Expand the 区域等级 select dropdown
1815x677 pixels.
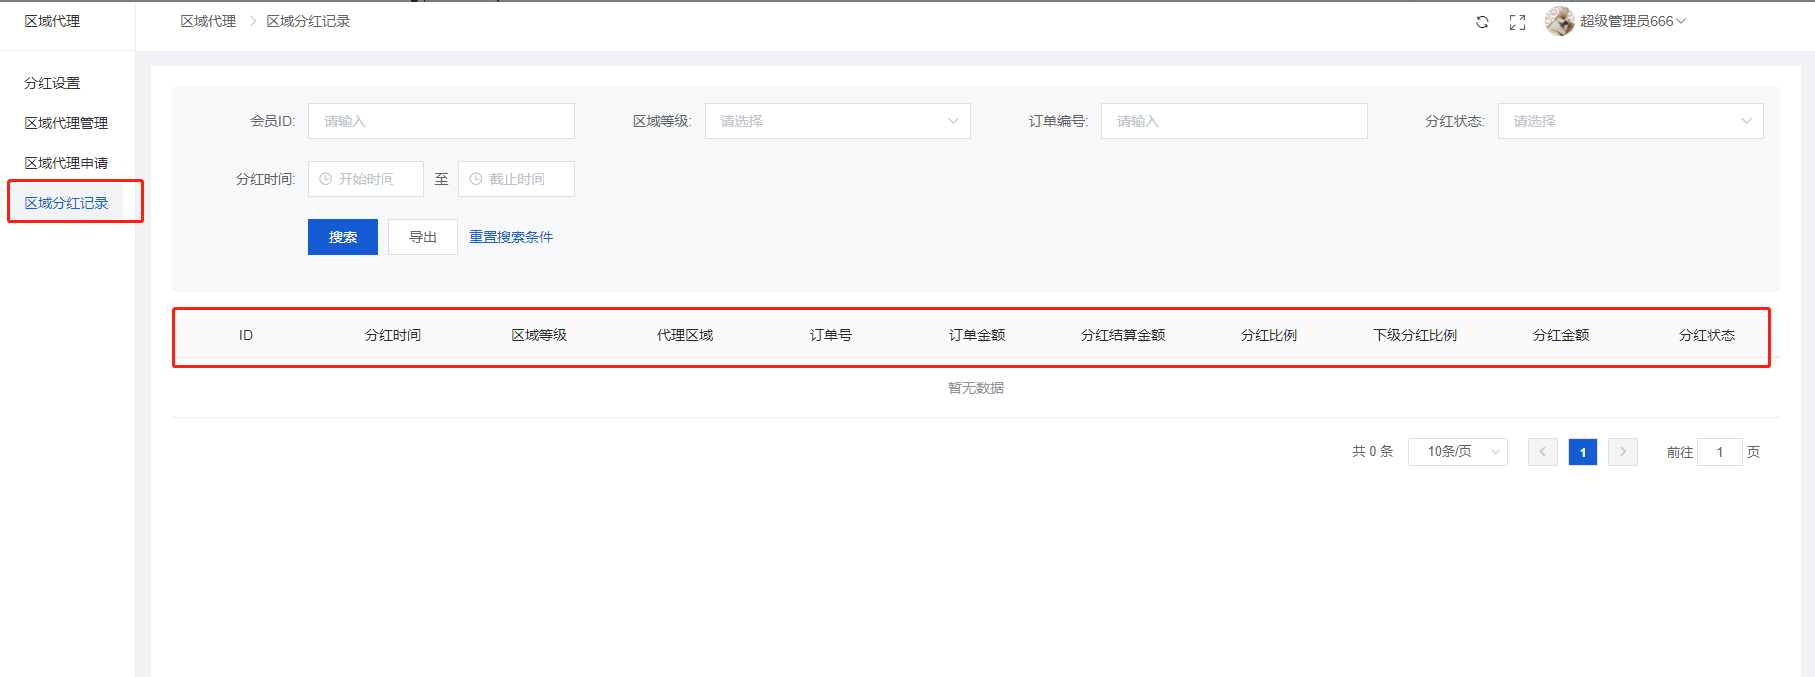point(837,121)
